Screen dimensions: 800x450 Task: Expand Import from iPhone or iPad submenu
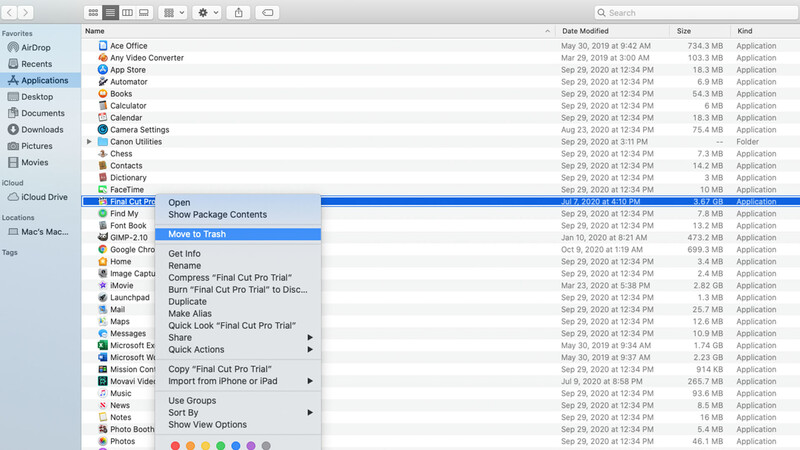238,381
